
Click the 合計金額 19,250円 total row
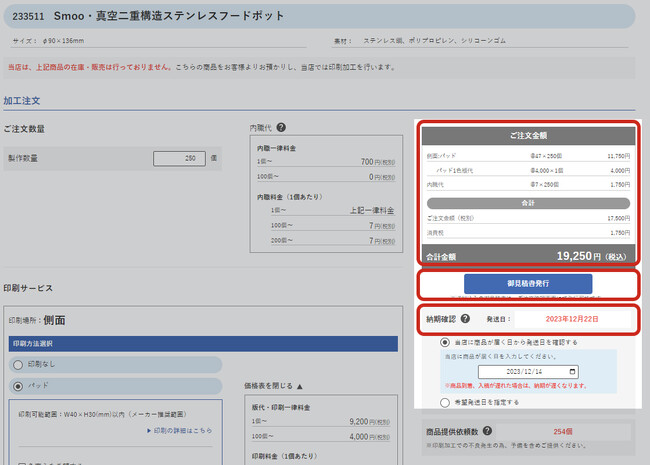(x=528, y=255)
